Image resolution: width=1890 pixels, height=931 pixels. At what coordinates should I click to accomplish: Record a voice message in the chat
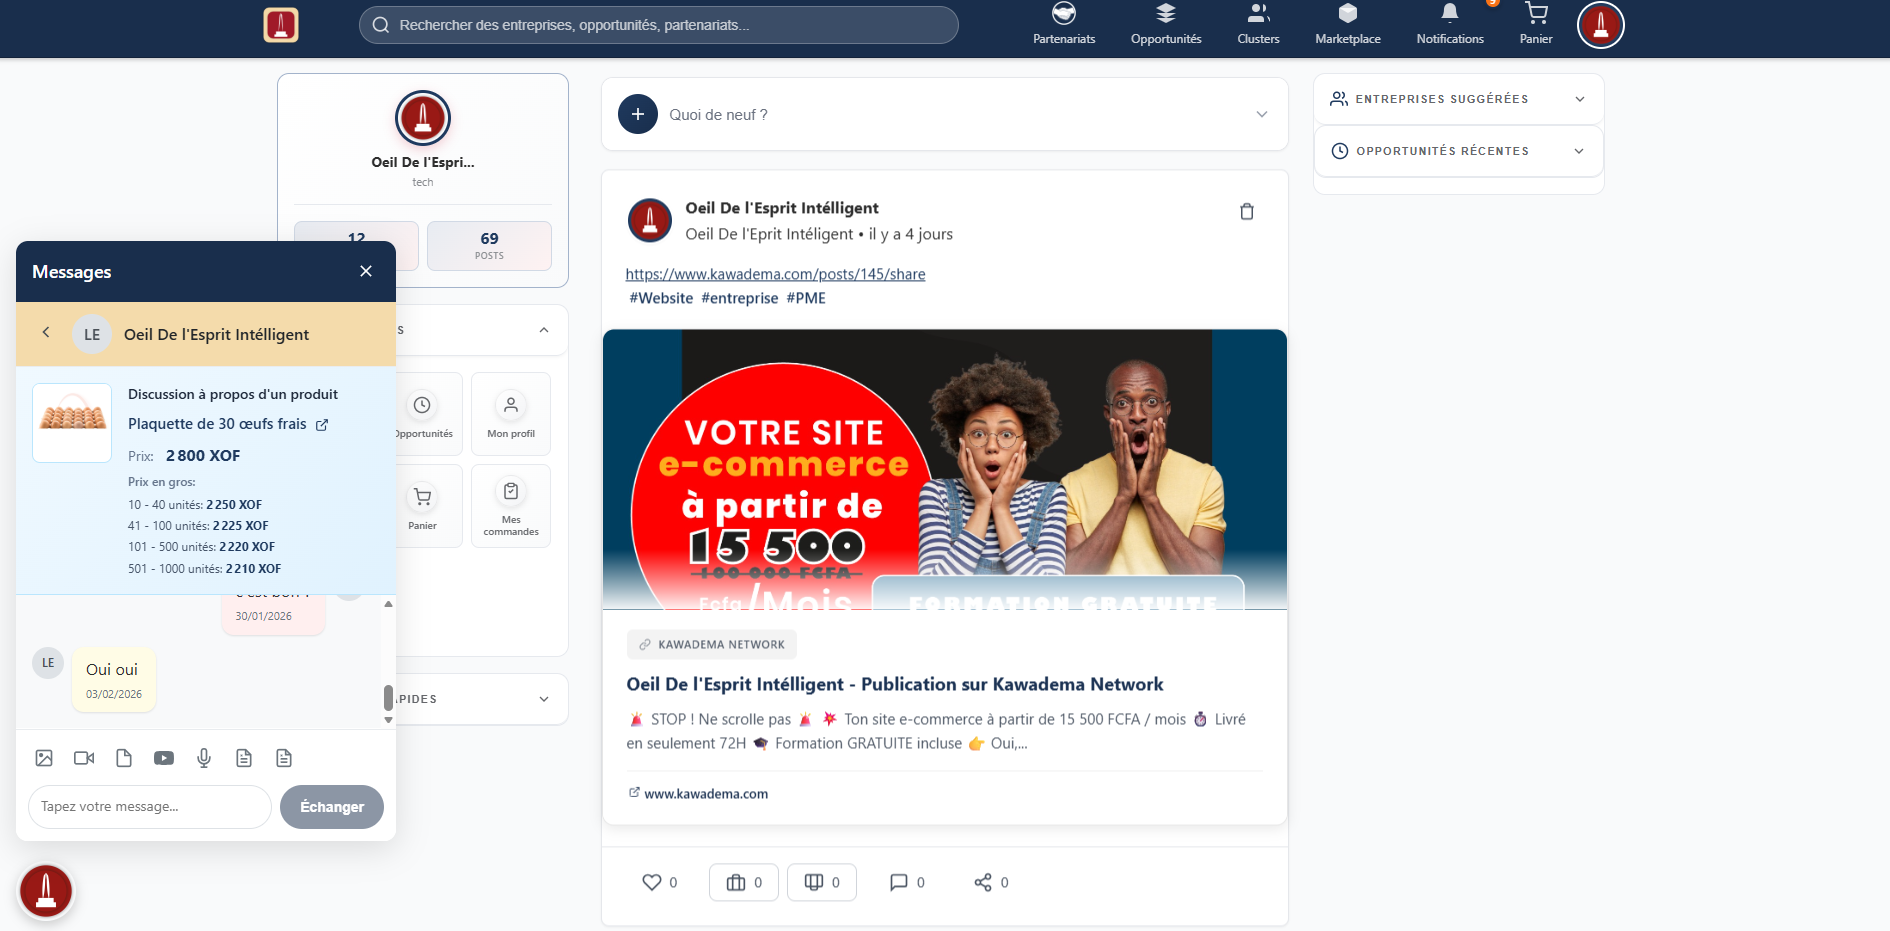[x=204, y=758]
